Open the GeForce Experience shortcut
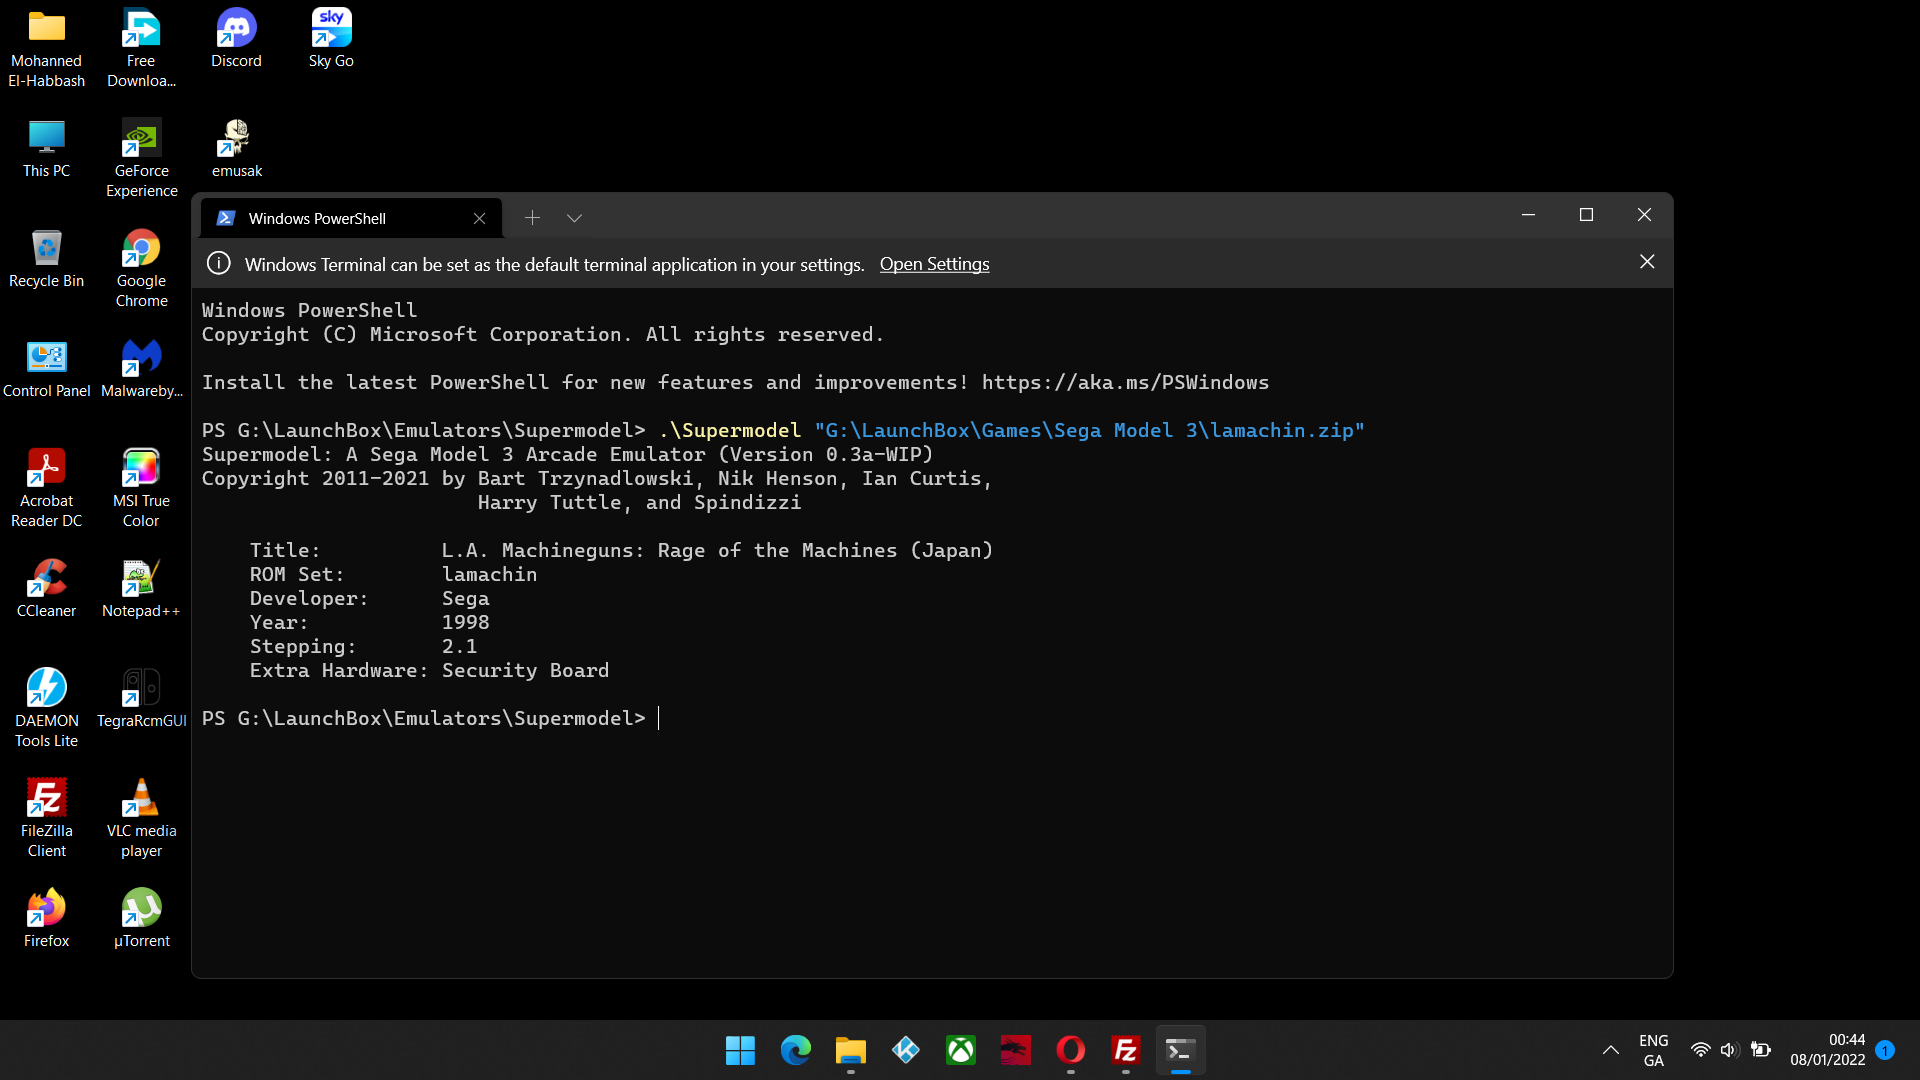Image resolution: width=1920 pixels, height=1080 pixels. 141,159
